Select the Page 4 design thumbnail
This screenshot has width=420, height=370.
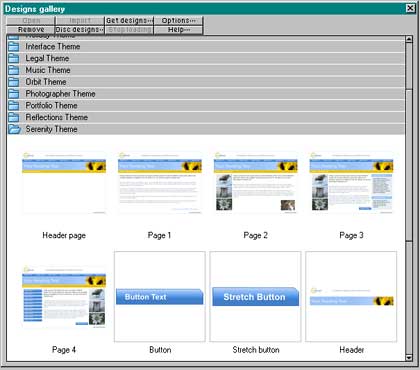[x=64, y=297]
